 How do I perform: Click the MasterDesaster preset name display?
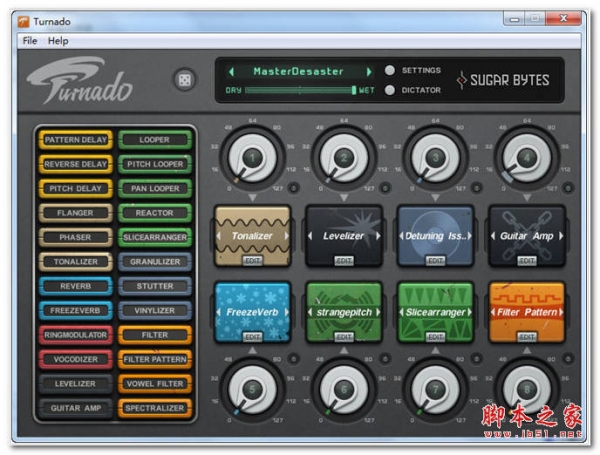click(298, 72)
